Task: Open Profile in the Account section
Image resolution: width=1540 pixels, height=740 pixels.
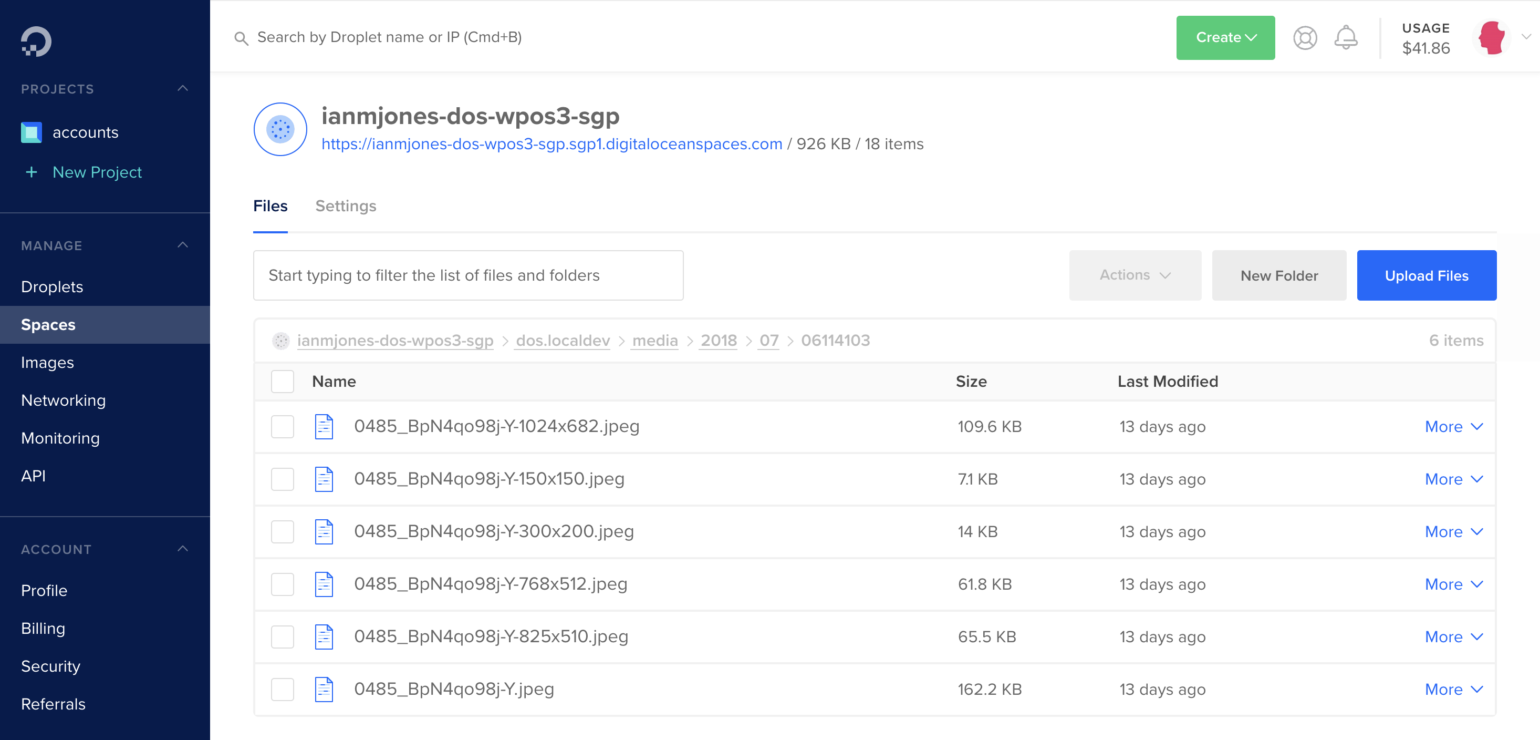Action: point(44,591)
